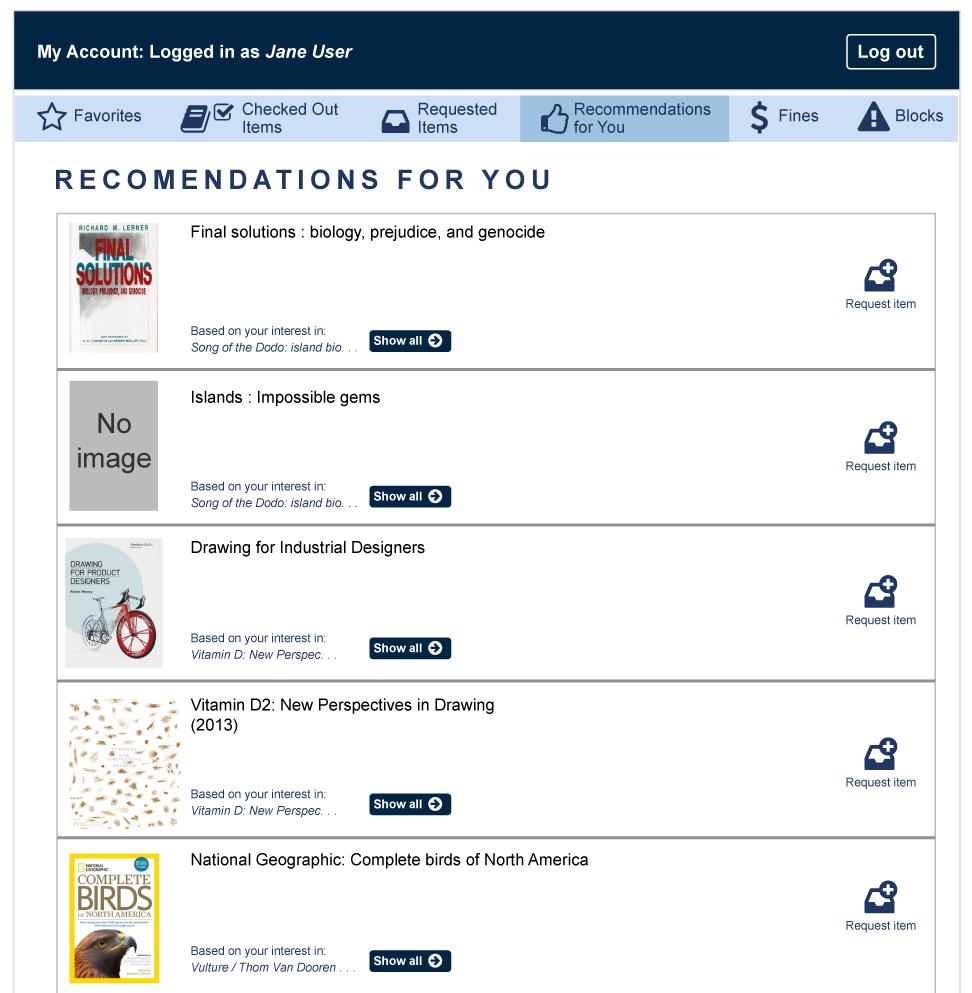This screenshot has height=993, width=972.
Task: Open Vulture / Thom Van Dooren link
Action: click(272, 968)
